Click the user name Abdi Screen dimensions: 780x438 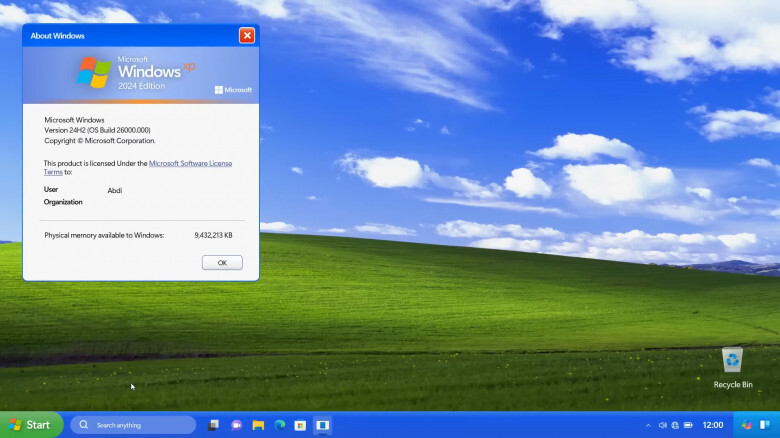(x=115, y=190)
